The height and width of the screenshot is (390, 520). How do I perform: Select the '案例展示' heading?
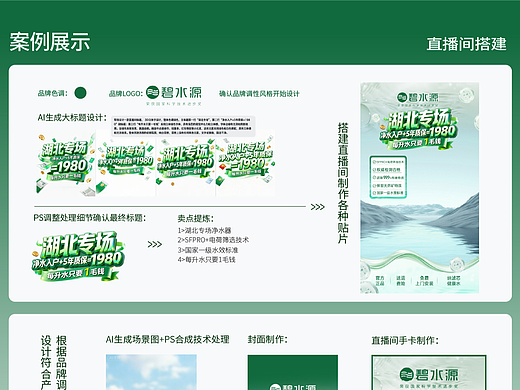[50, 42]
